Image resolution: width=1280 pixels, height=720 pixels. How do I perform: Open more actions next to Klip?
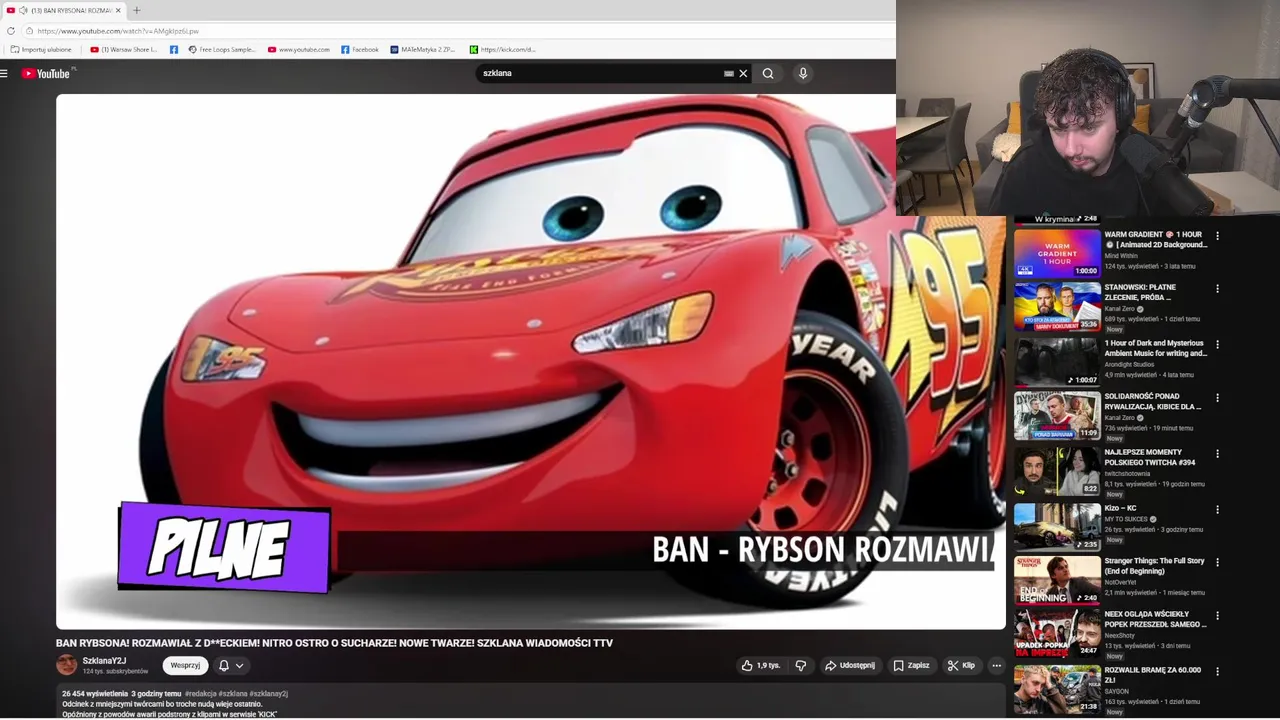pos(996,665)
